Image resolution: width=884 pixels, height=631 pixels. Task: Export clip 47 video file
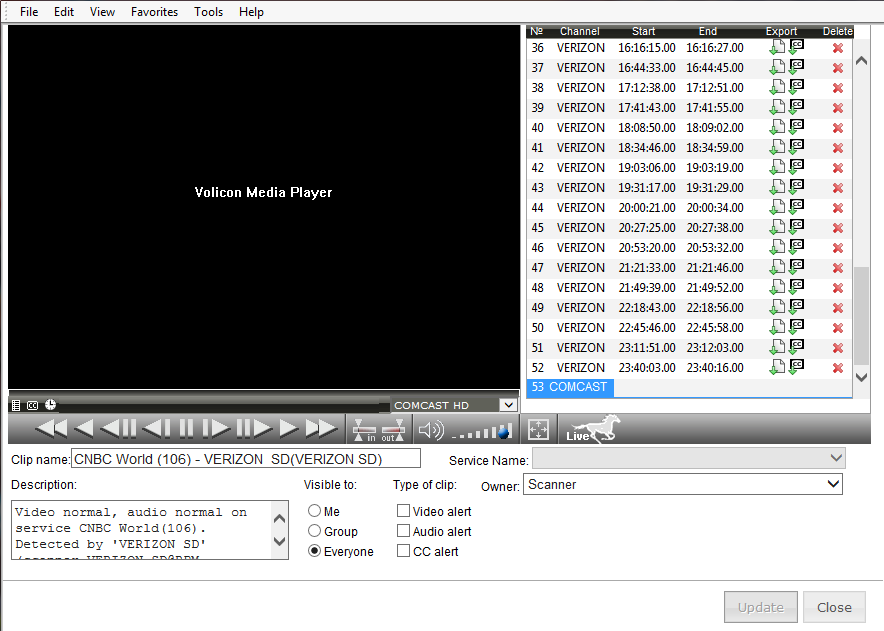coord(777,268)
